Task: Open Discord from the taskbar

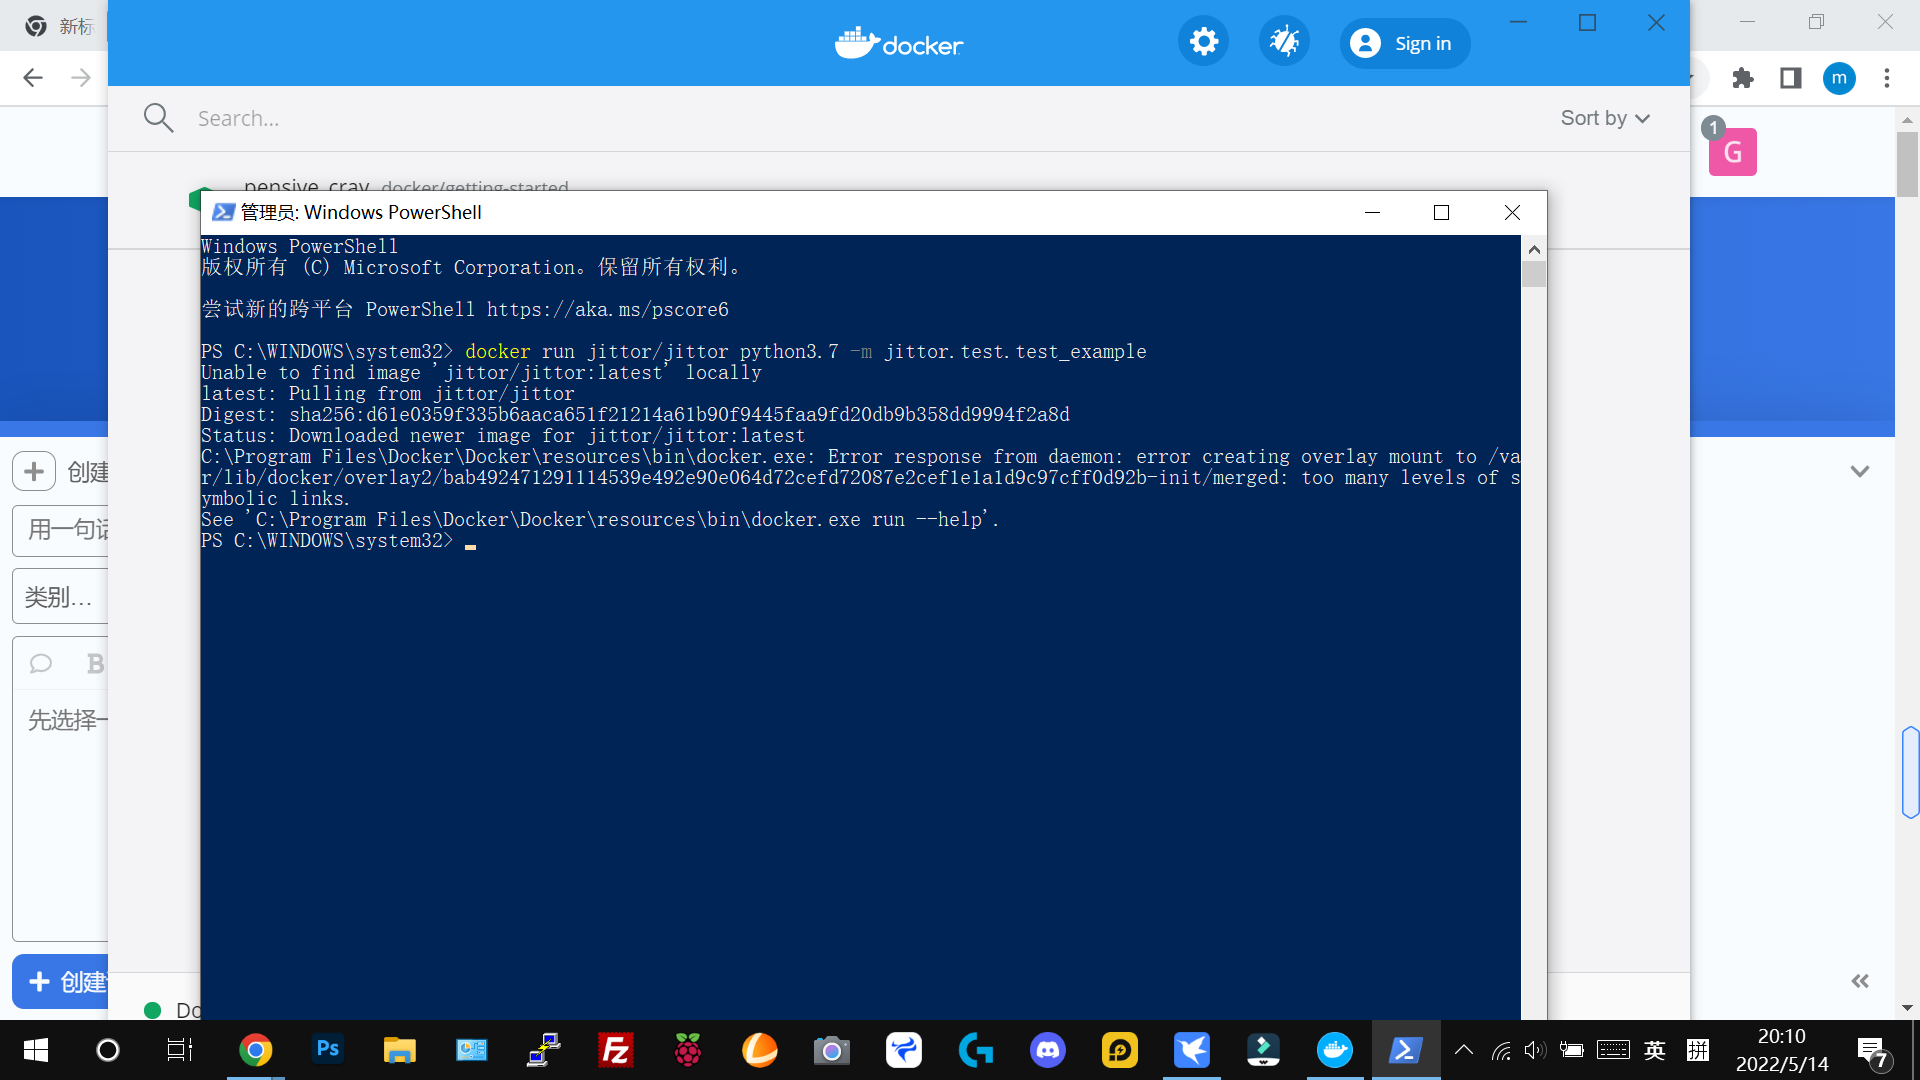Action: (x=1048, y=1050)
